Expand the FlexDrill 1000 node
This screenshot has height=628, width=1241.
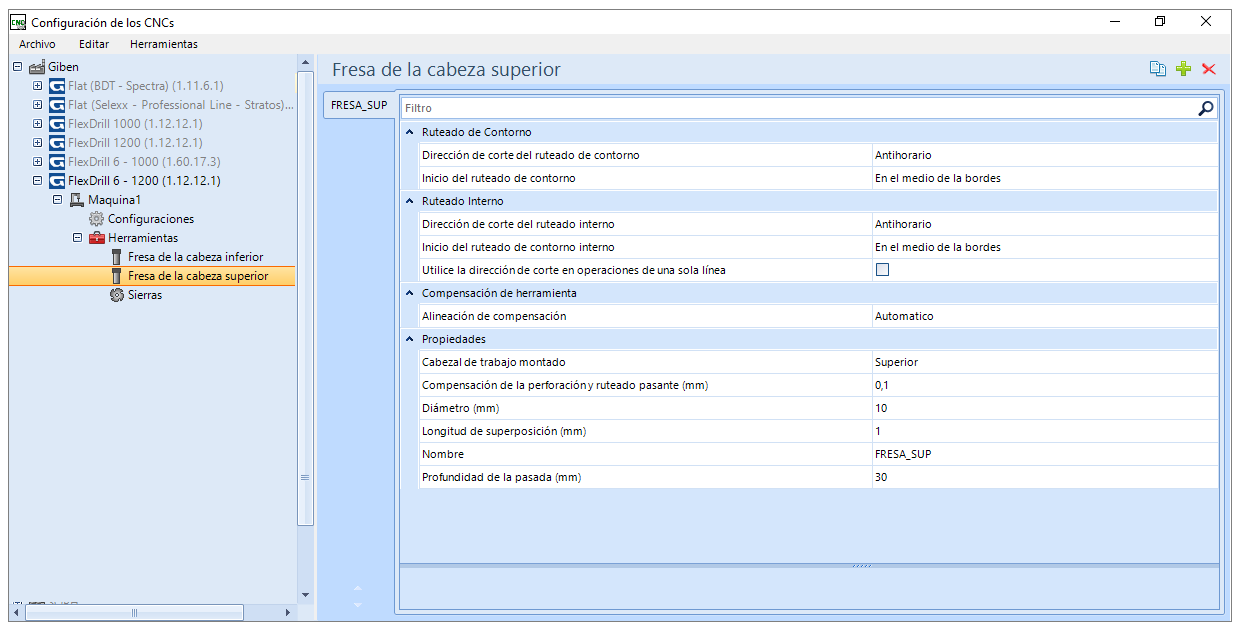click(x=37, y=124)
